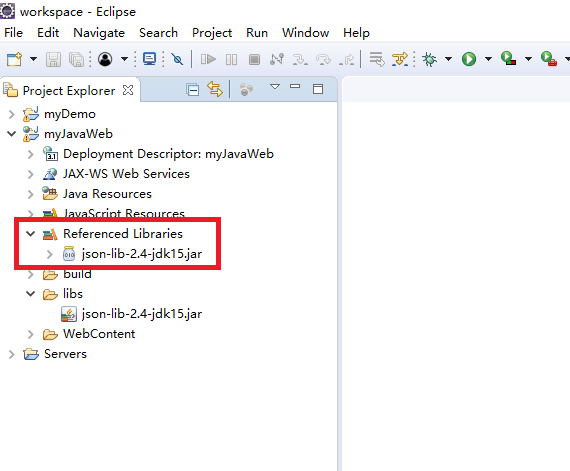Select the Project Explorer tab
This screenshot has height=471, width=570.
pos(69,90)
